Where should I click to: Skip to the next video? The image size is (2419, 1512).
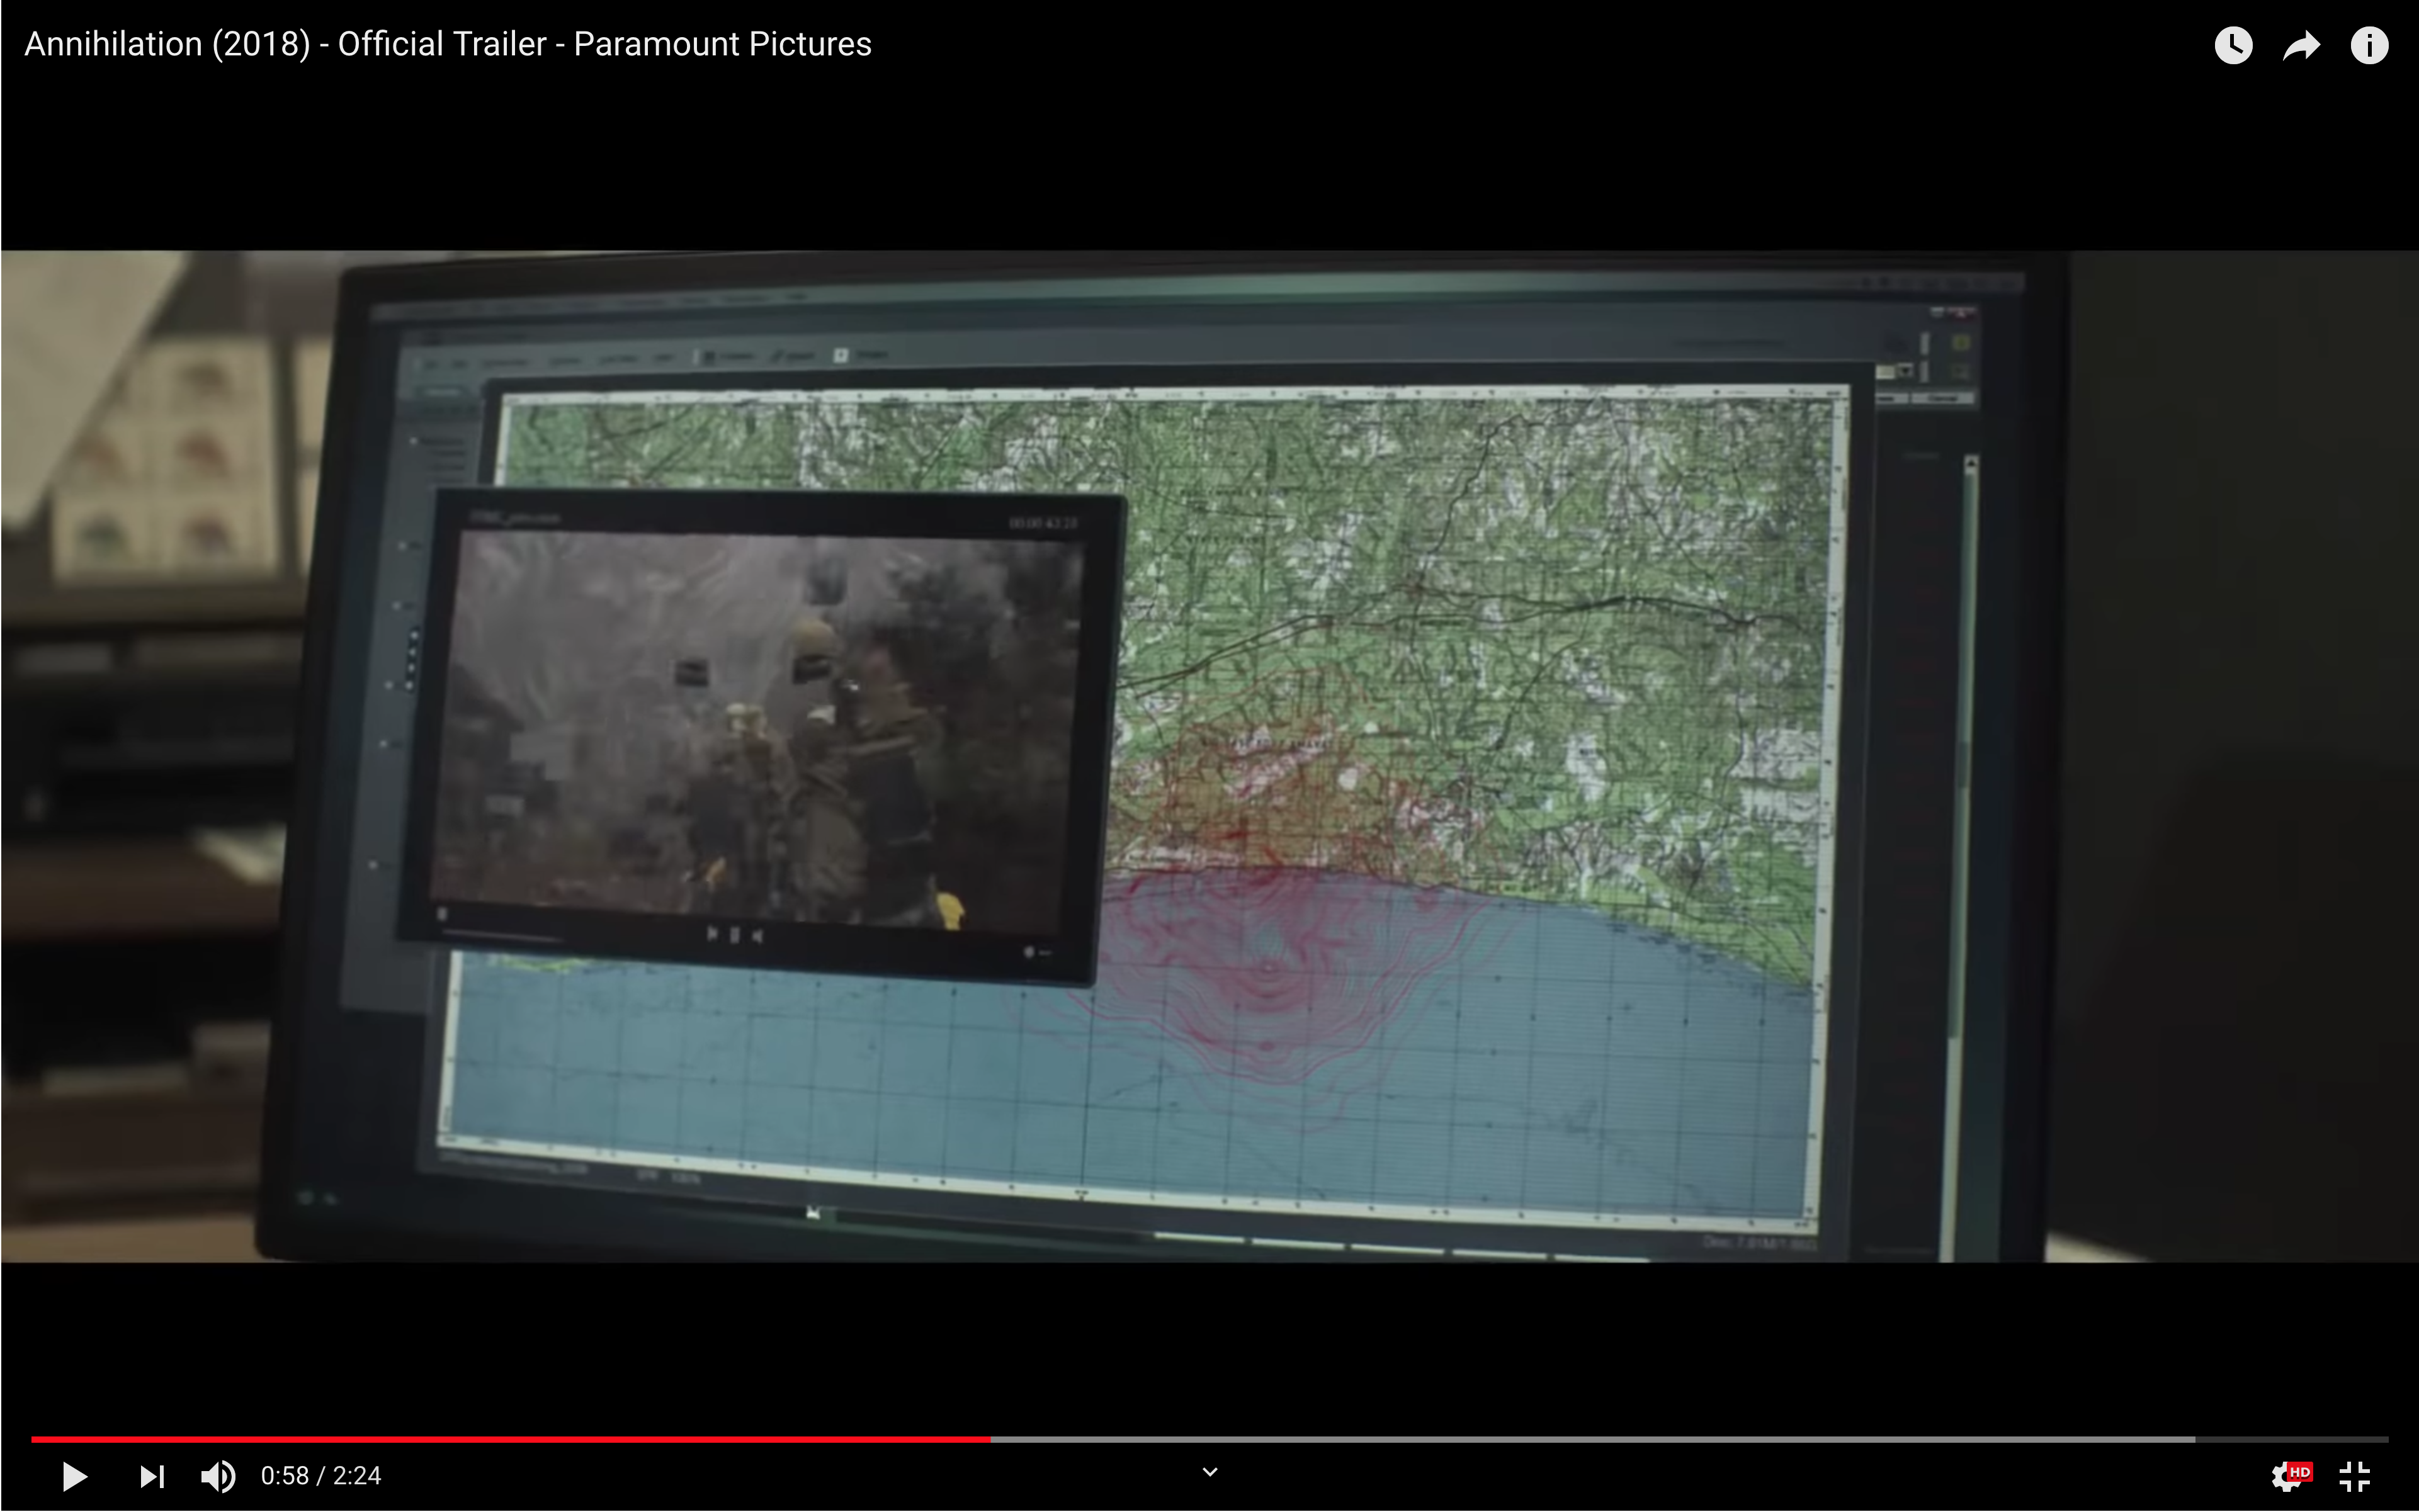pyautogui.click(x=152, y=1476)
